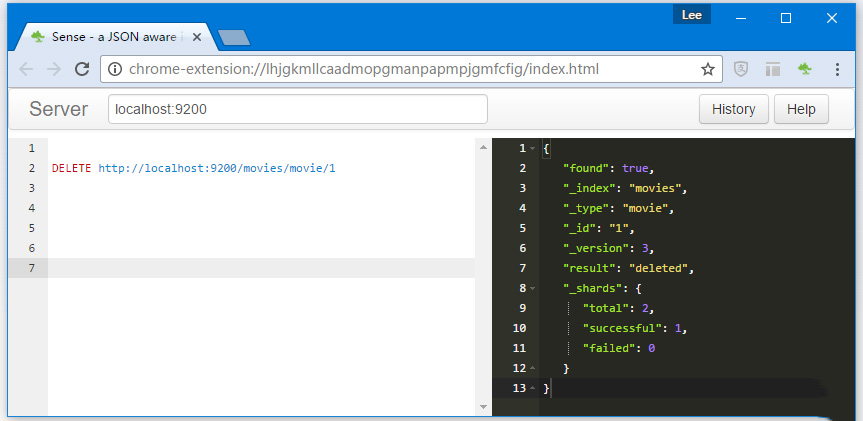Reload the Sense page
This screenshot has height=421, width=863.
(x=82, y=69)
